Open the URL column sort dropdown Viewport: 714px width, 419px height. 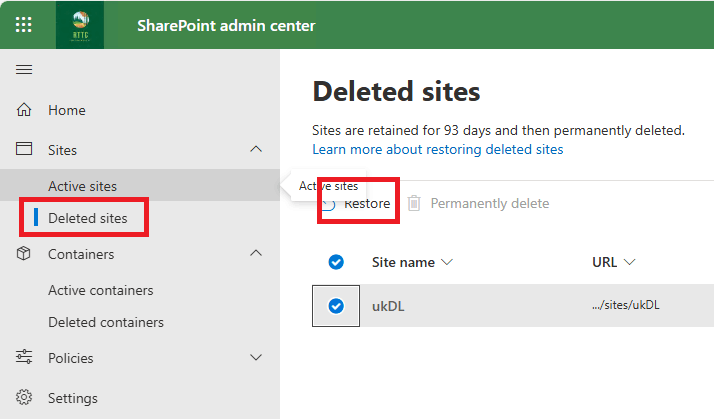click(629, 262)
